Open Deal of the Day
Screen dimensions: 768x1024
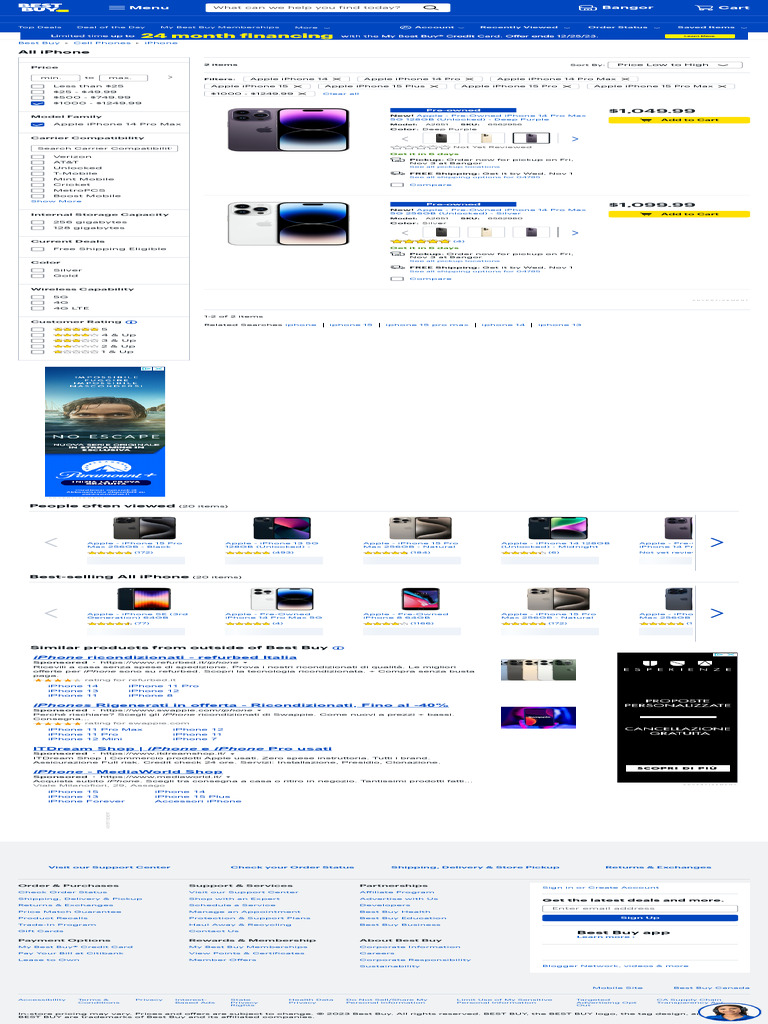point(111,27)
